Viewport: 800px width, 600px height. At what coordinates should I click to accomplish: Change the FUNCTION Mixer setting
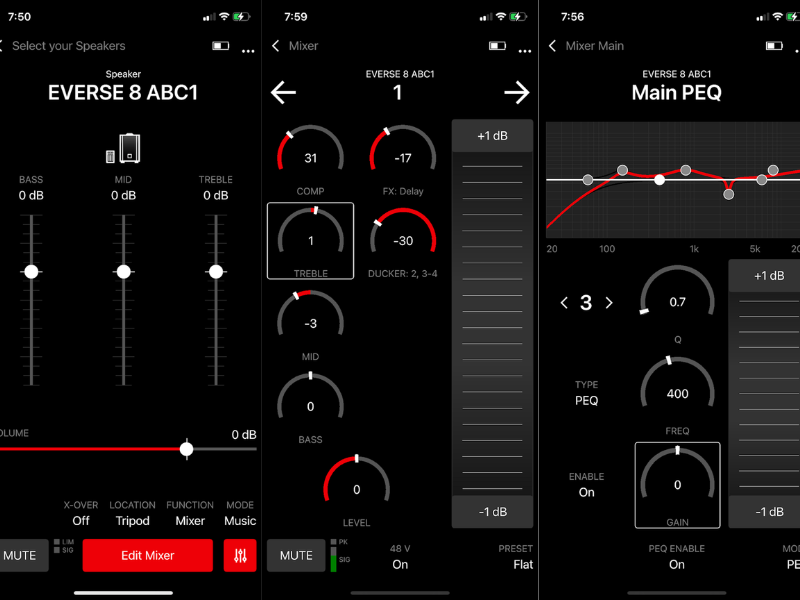pyautogui.click(x=190, y=513)
